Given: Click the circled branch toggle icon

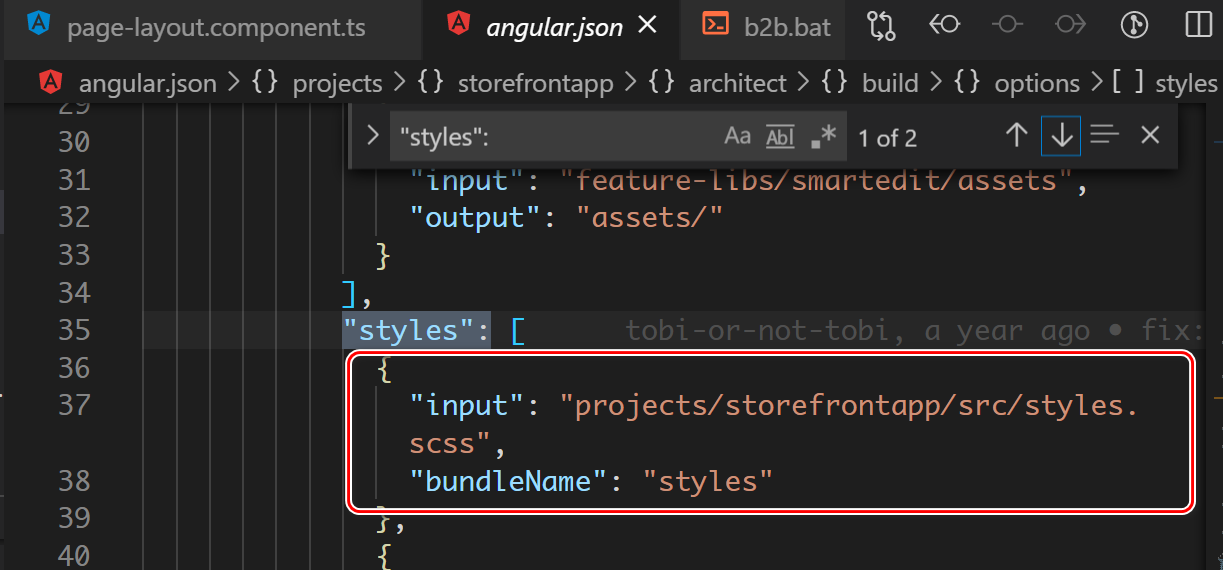Looking at the screenshot, I should [1134, 25].
